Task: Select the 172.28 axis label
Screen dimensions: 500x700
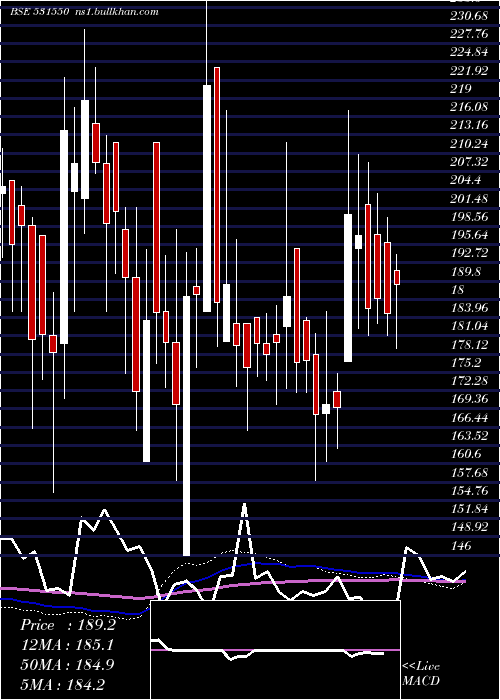Action: click(x=469, y=381)
